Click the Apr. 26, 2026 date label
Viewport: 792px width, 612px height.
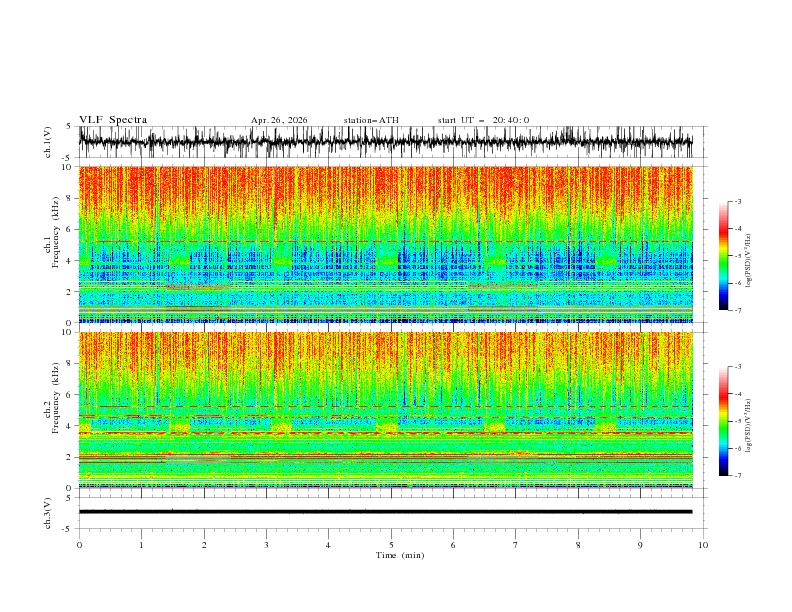[x=279, y=120]
